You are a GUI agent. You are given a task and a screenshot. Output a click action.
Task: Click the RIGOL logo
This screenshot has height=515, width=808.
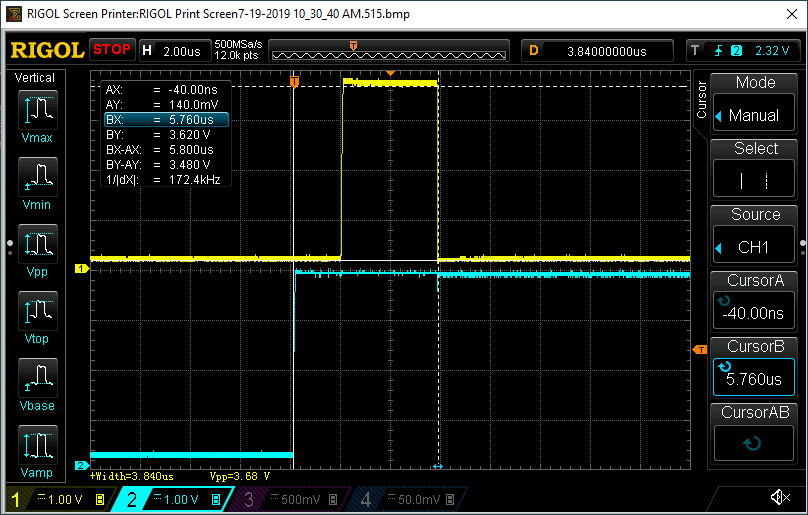click(x=45, y=50)
